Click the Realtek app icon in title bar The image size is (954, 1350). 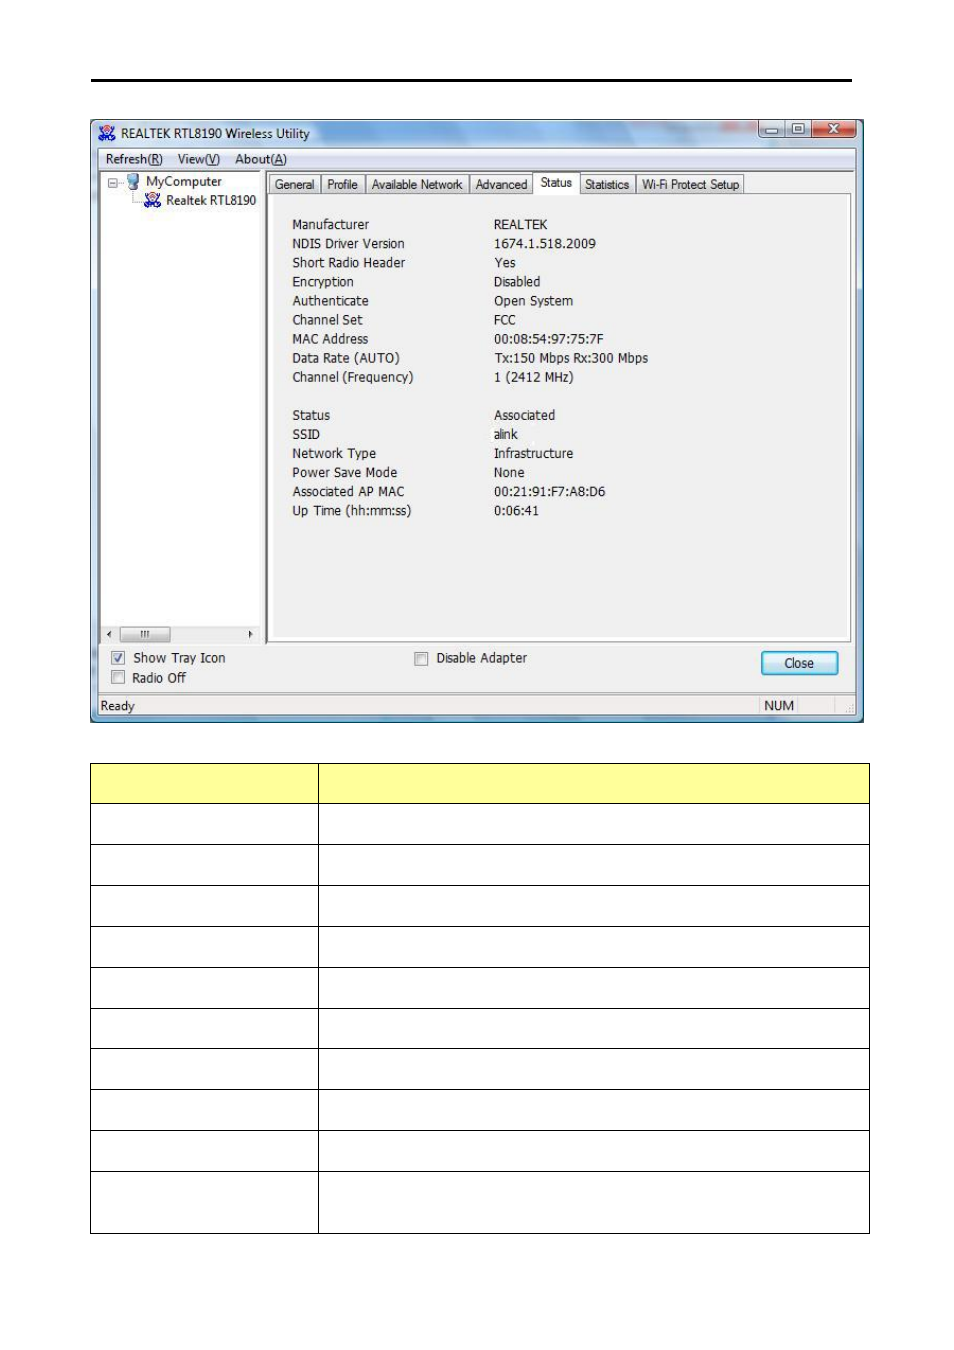pos(107,133)
